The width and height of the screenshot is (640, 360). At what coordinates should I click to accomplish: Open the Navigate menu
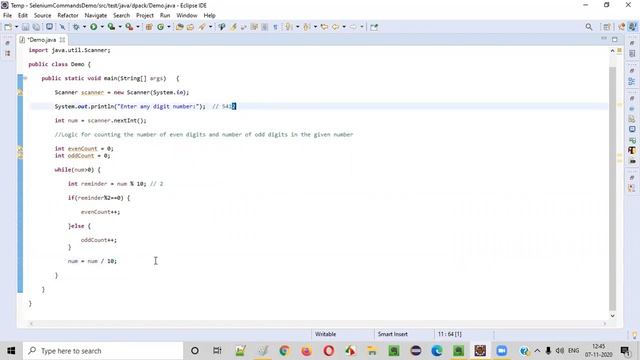pyautogui.click(x=96, y=16)
